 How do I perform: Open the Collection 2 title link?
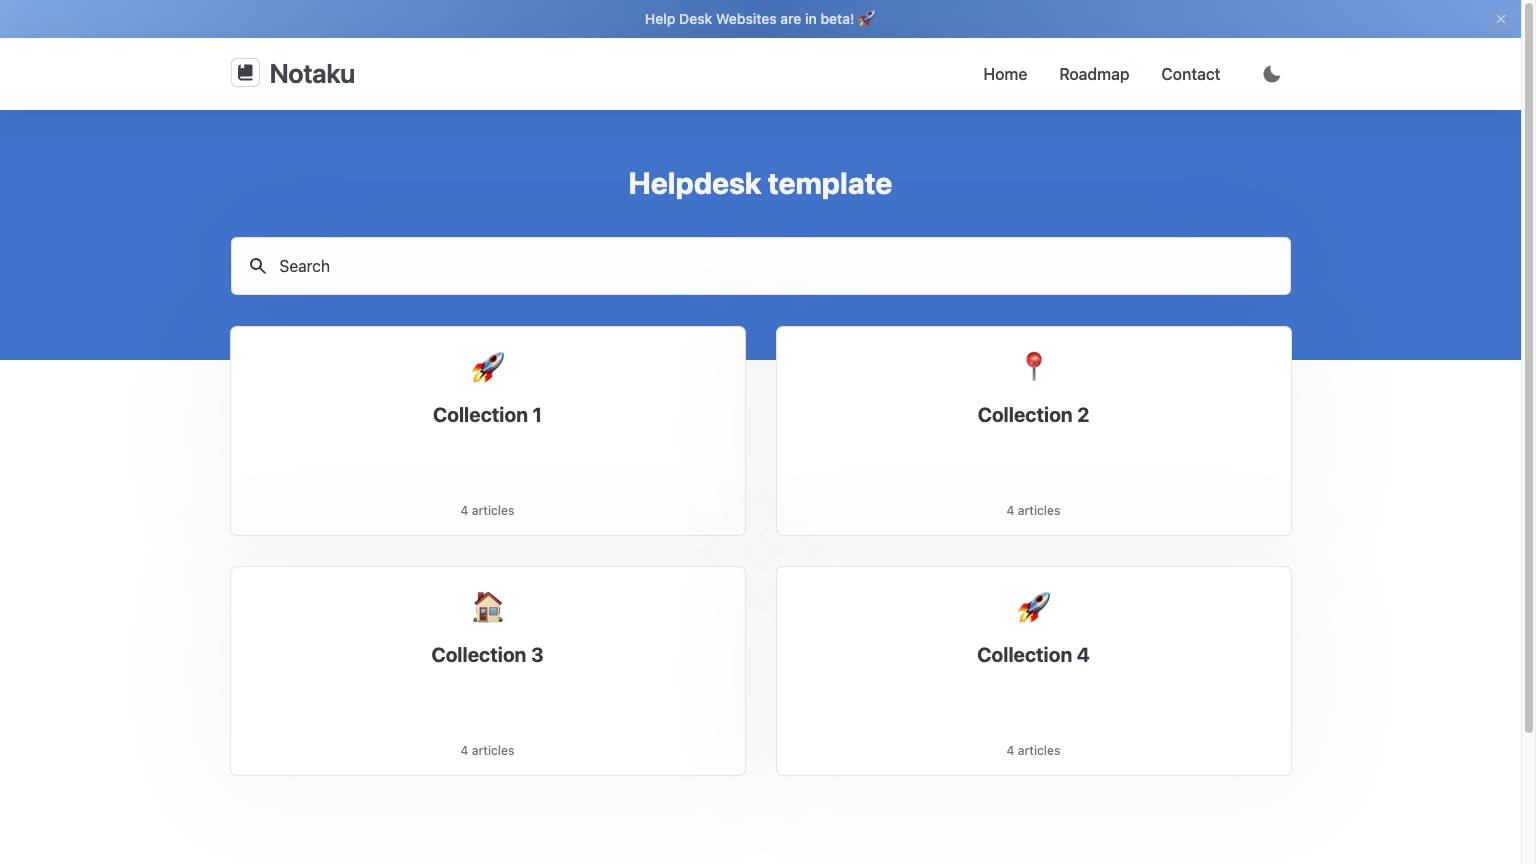coord(1034,415)
